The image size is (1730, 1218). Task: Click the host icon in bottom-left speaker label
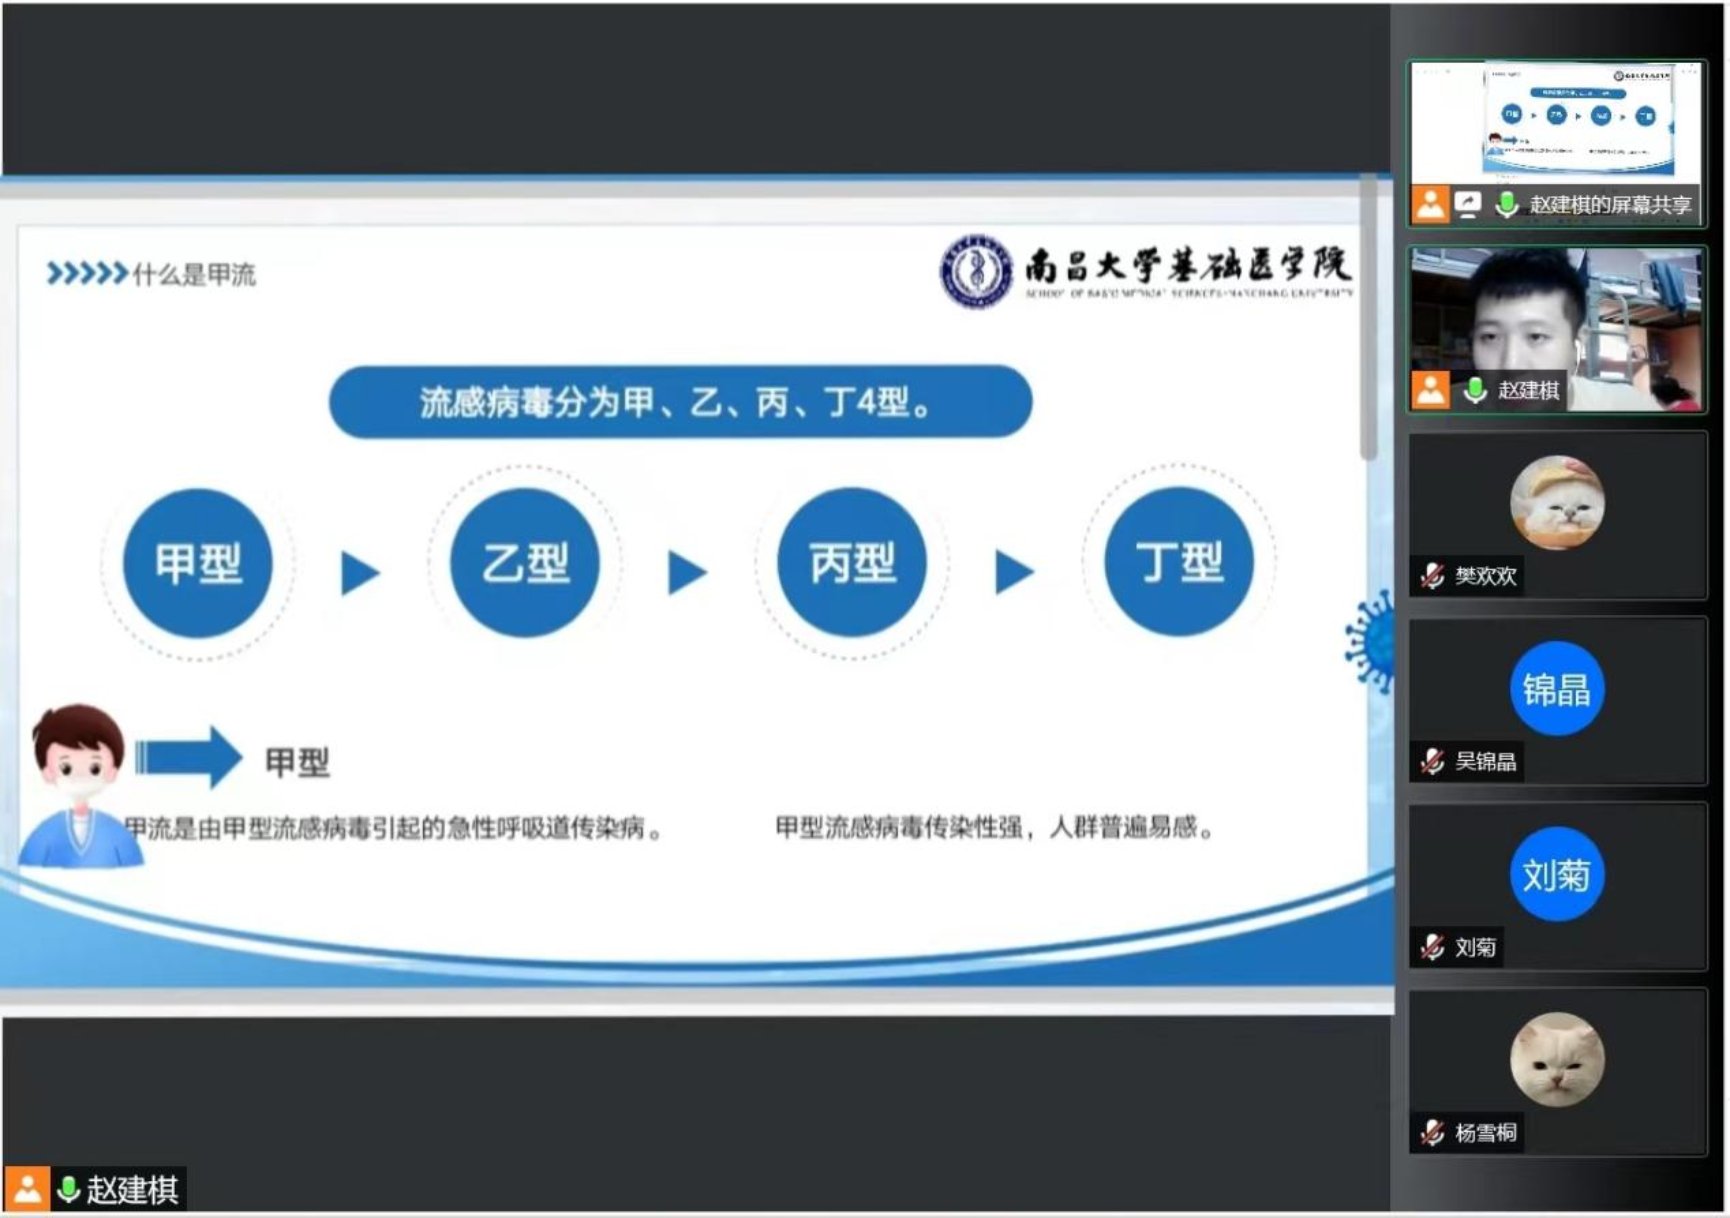[x=27, y=1190]
